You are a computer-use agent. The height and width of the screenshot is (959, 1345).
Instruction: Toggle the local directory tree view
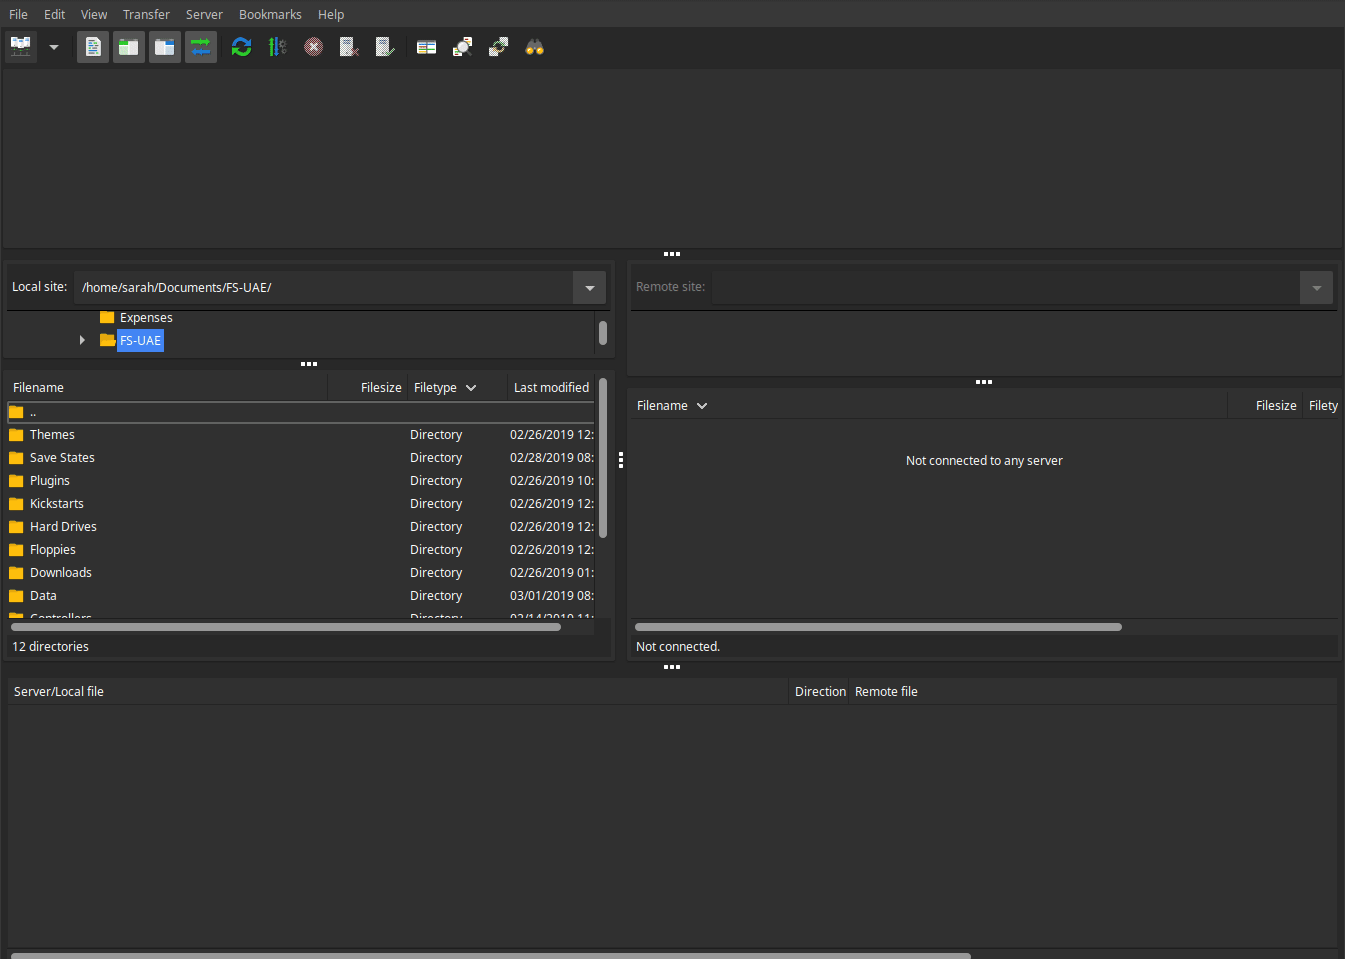(128, 46)
